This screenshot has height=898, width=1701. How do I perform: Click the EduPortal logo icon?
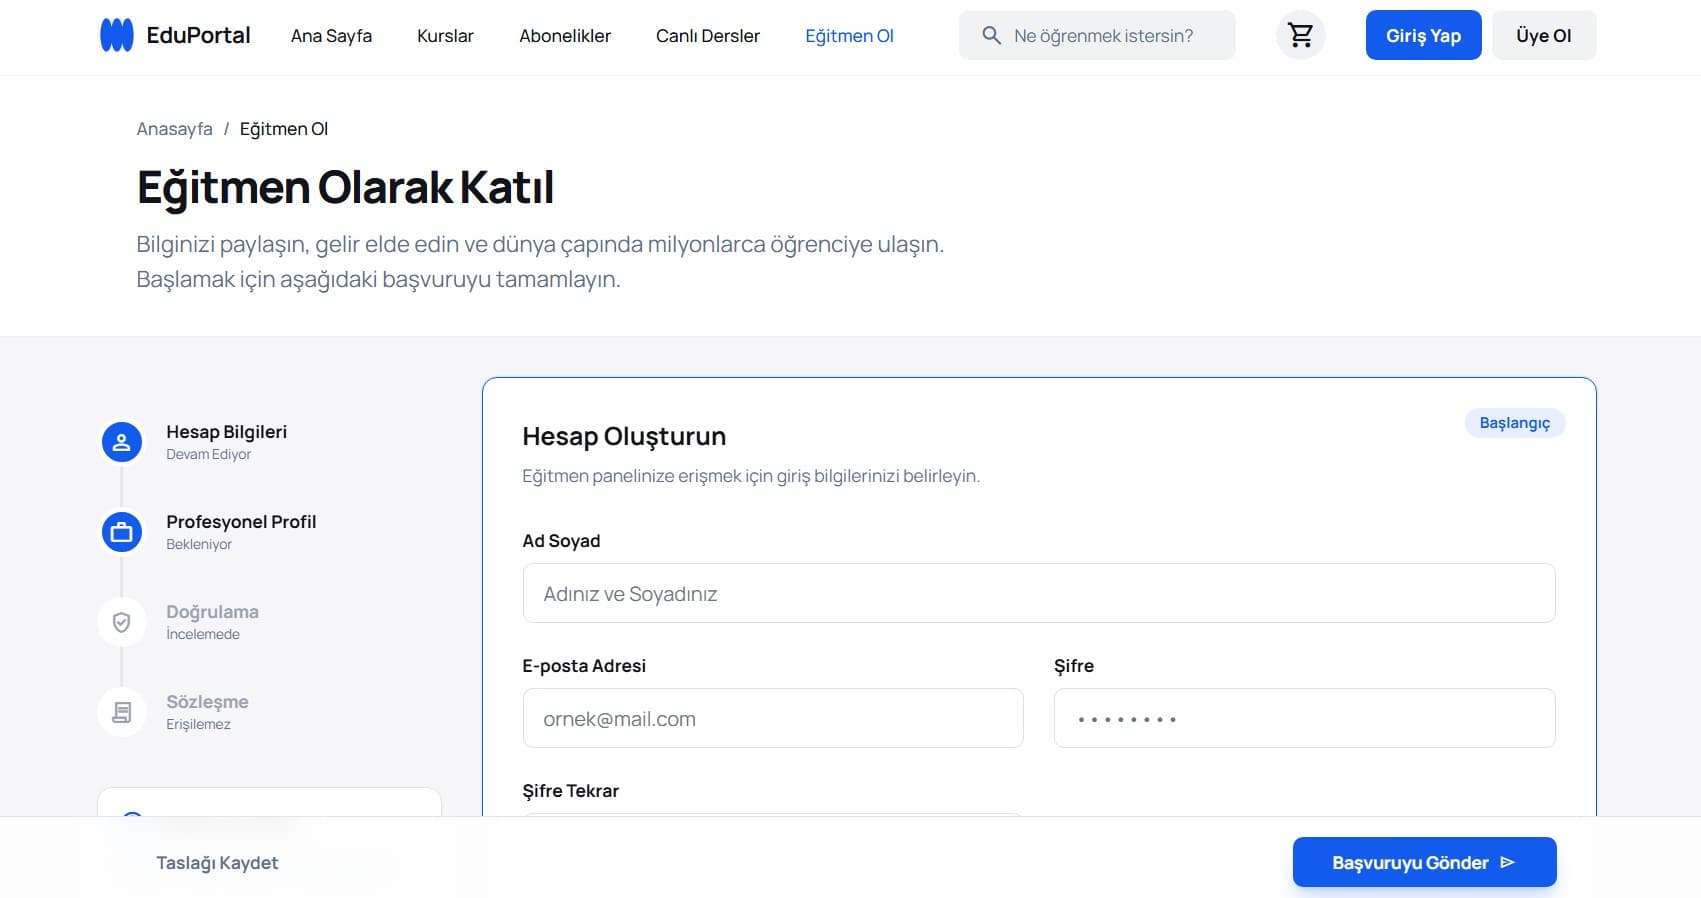click(x=117, y=36)
